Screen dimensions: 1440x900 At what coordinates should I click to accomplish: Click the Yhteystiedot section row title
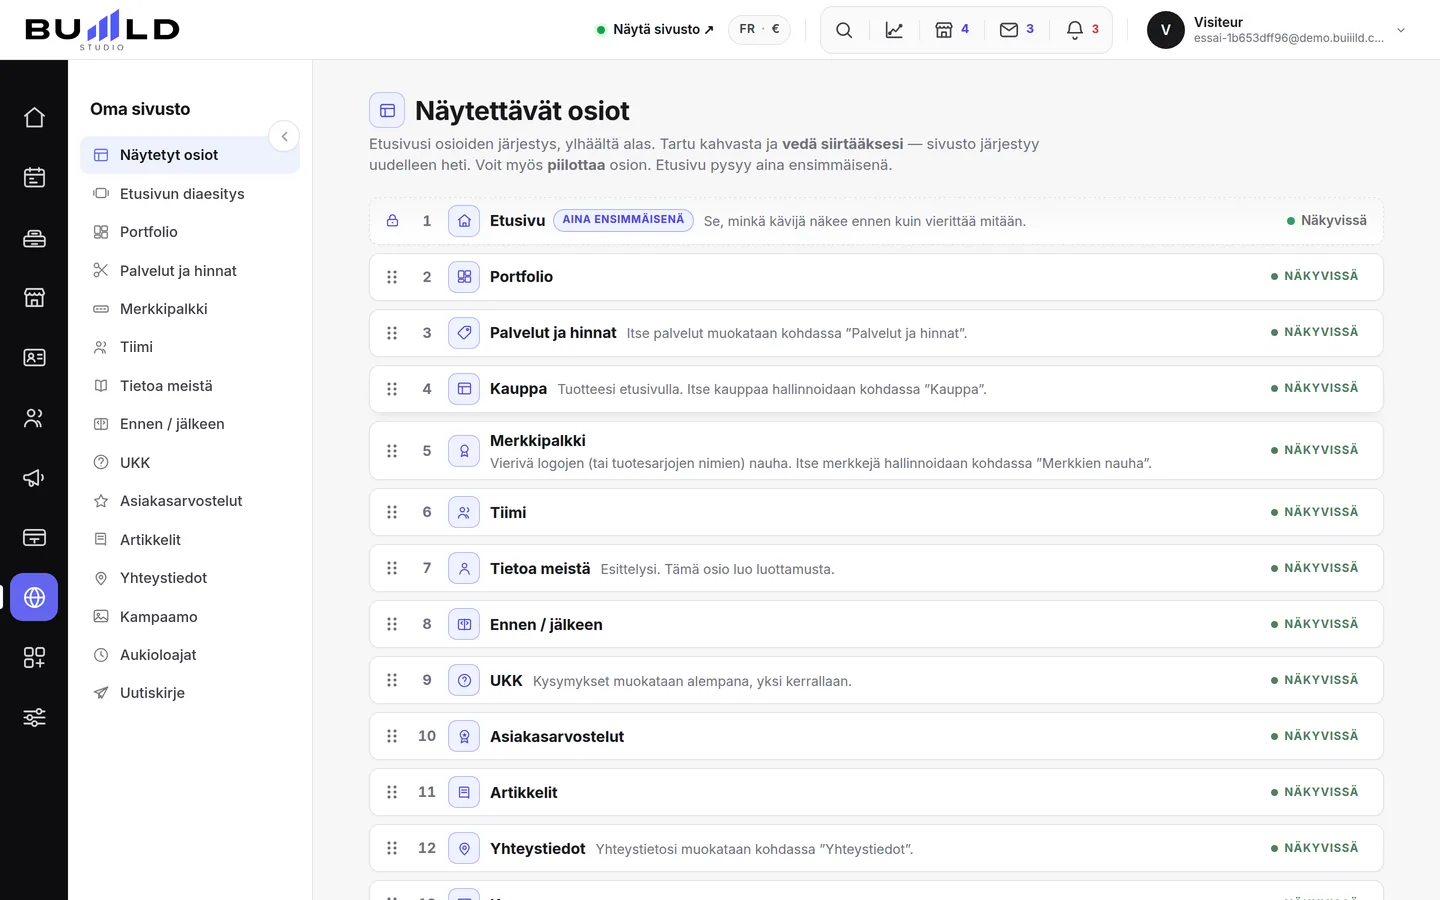pyautogui.click(x=538, y=849)
